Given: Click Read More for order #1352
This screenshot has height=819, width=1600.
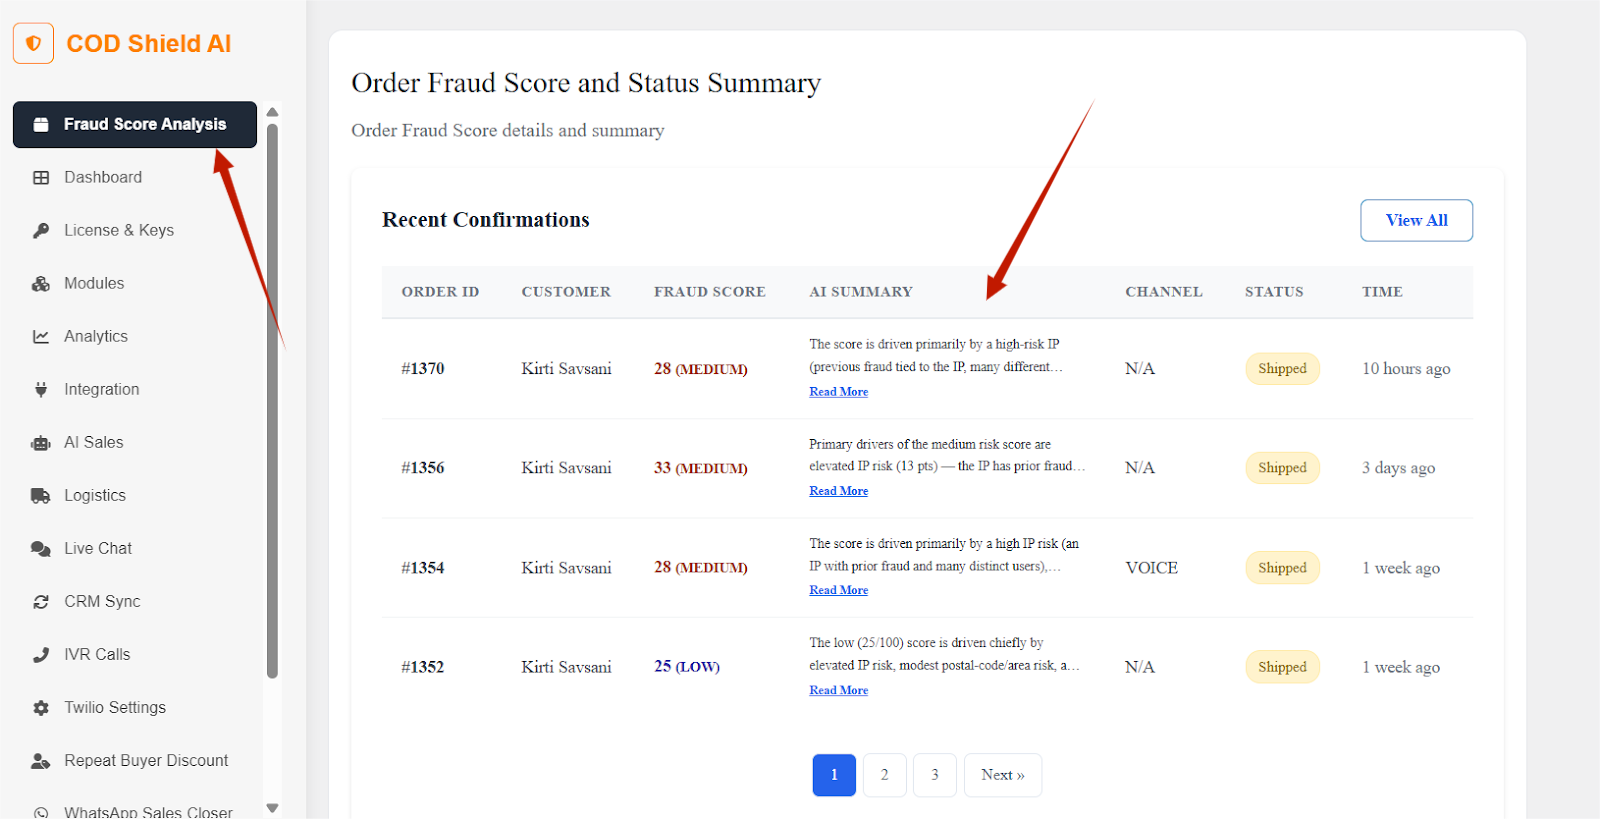Looking at the screenshot, I should point(838,690).
